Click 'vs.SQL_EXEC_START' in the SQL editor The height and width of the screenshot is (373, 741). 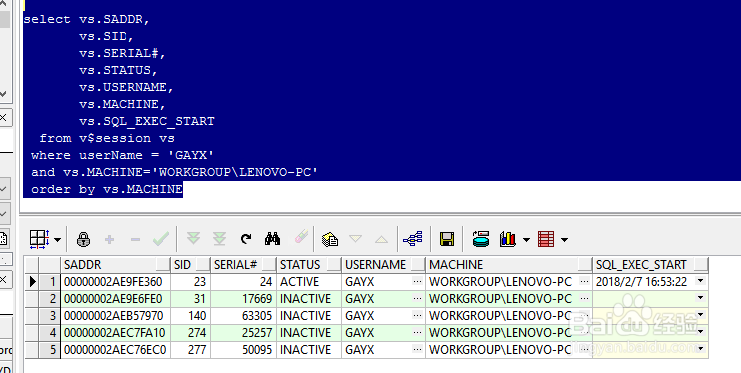(147, 121)
